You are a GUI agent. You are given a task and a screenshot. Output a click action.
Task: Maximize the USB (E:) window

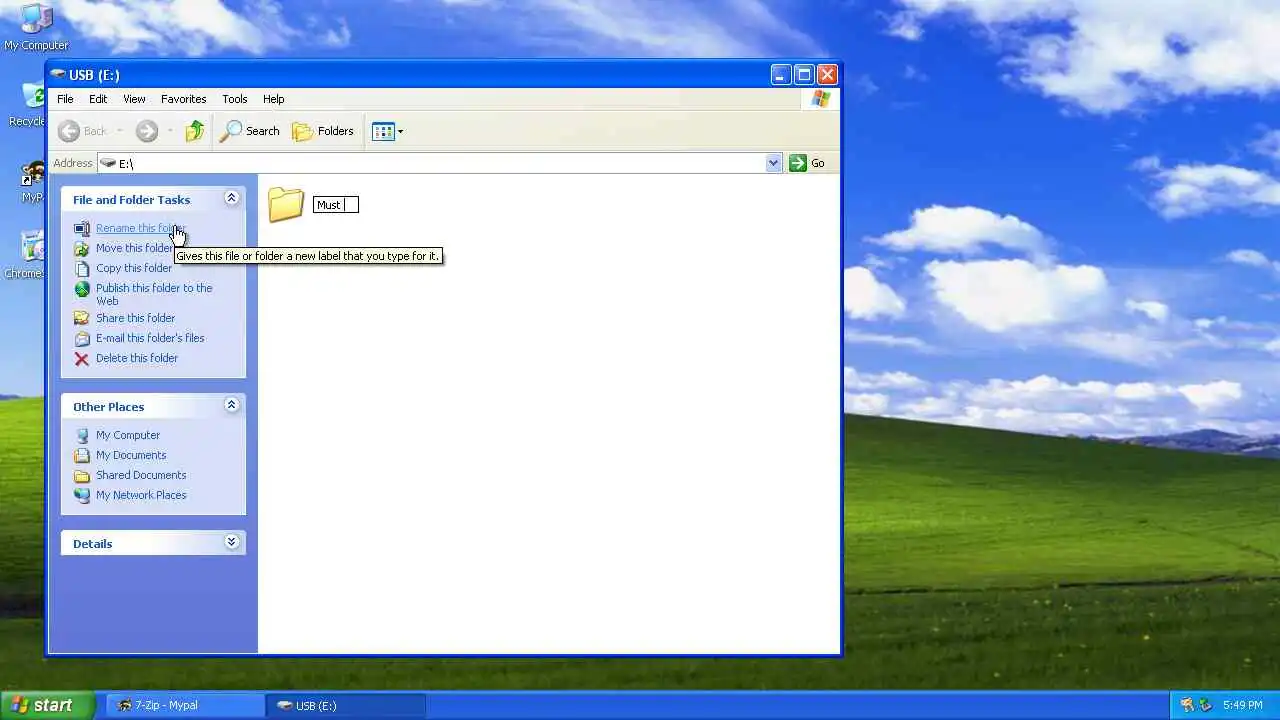tap(804, 74)
